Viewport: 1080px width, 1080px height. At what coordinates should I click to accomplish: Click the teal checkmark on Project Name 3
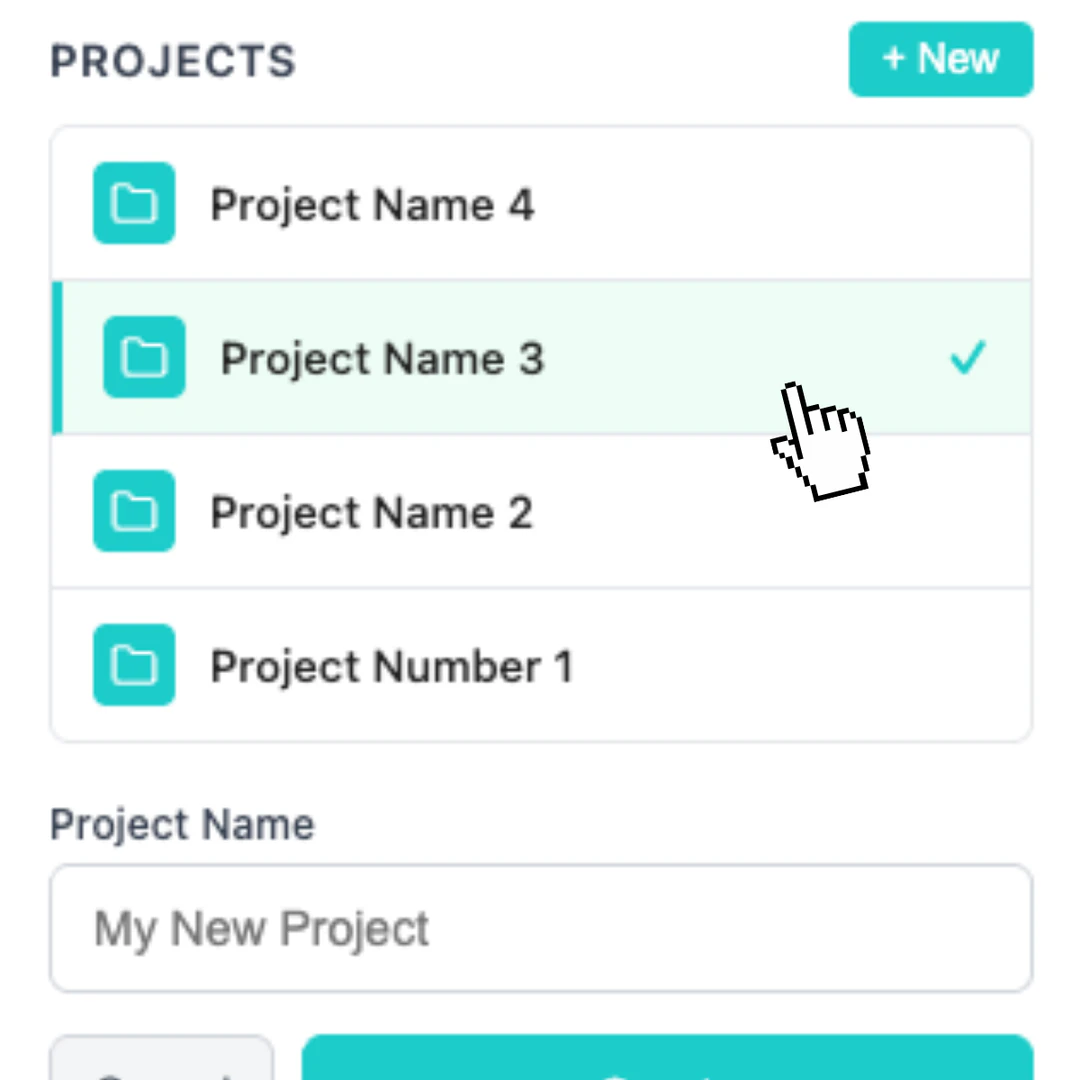click(966, 357)
